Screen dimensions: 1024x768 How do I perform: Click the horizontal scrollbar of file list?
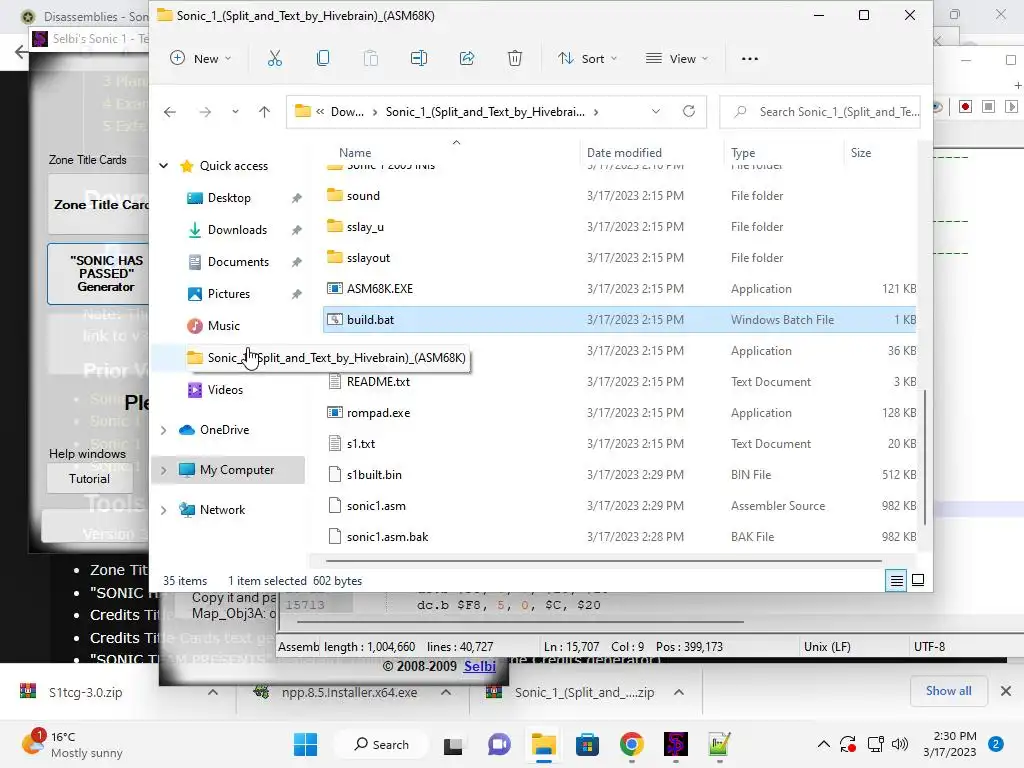pyautogui.click(x=603, y=560)
